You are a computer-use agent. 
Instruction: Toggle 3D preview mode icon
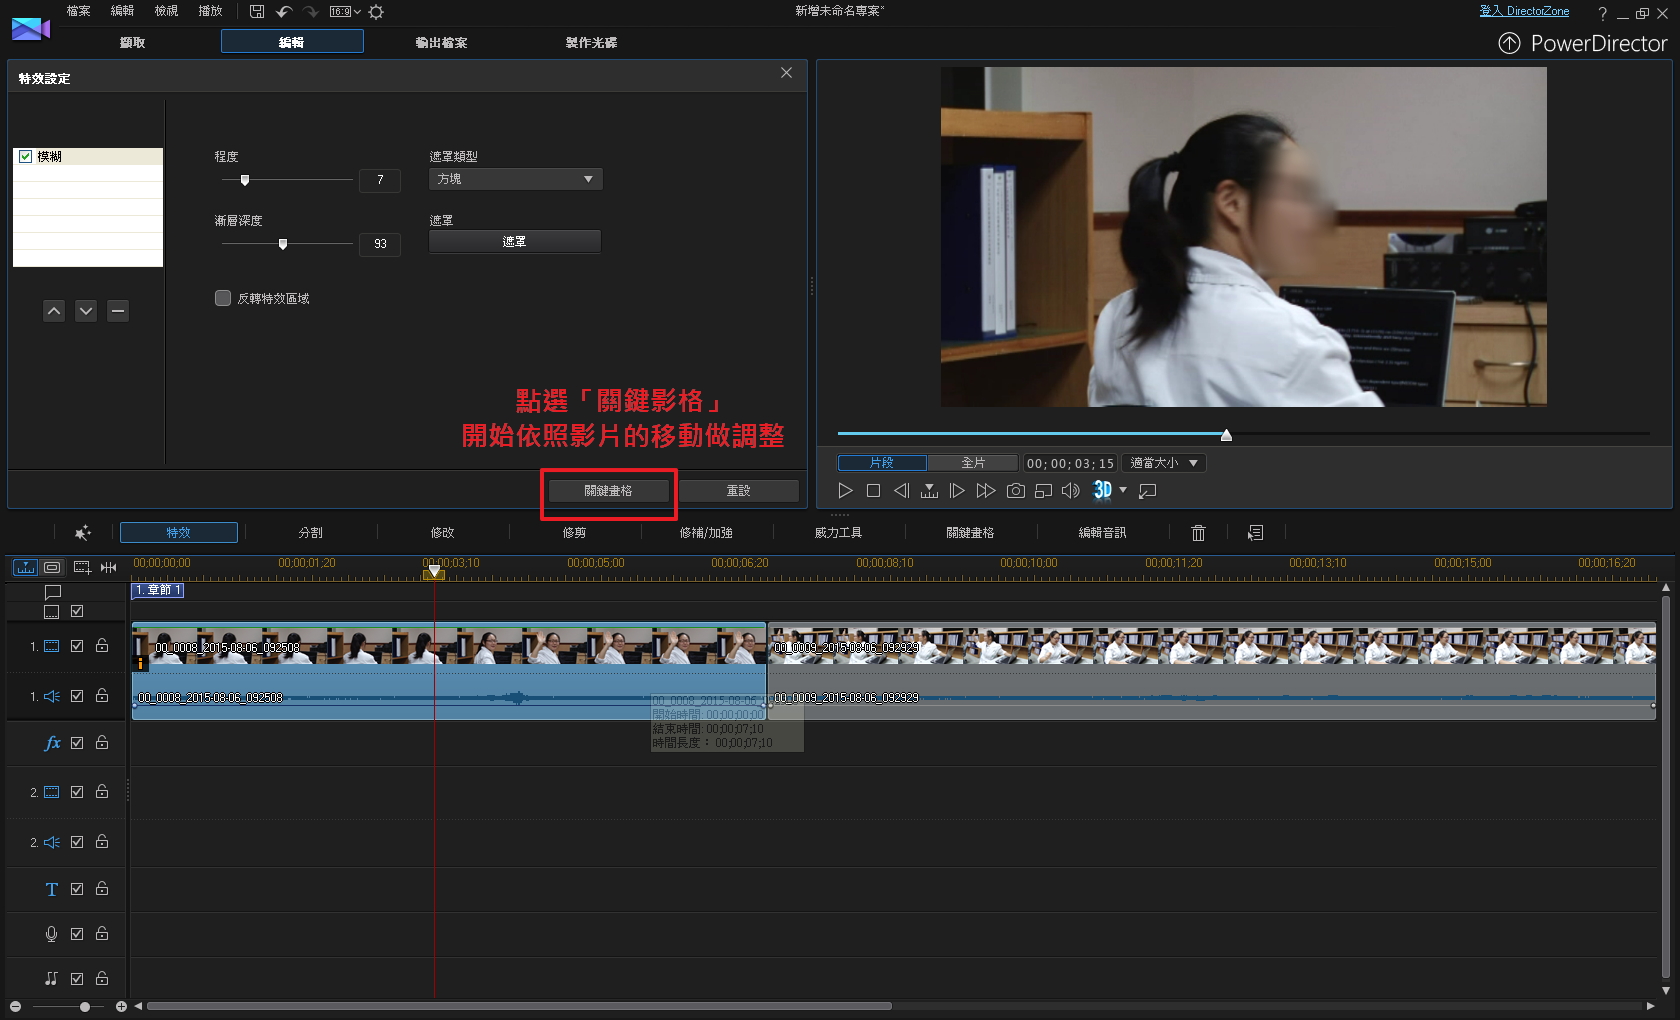tap(1102, 490)
